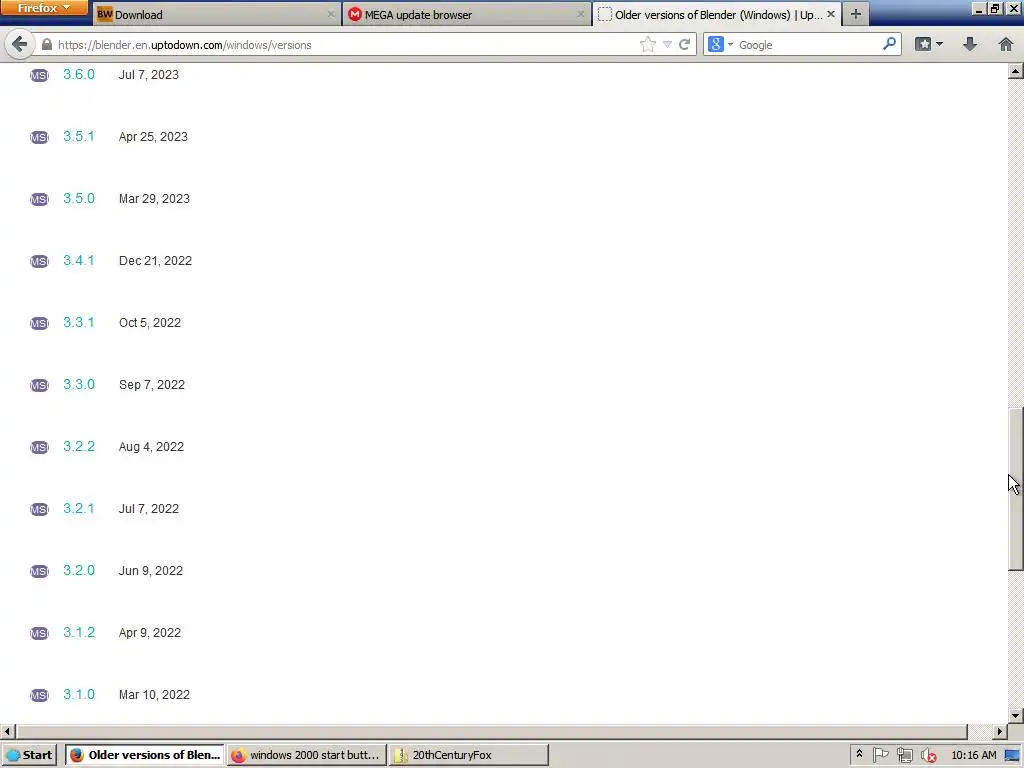
Task: Click MSI icon next to version 3.6.0
Action: click(x=39, y=75)
